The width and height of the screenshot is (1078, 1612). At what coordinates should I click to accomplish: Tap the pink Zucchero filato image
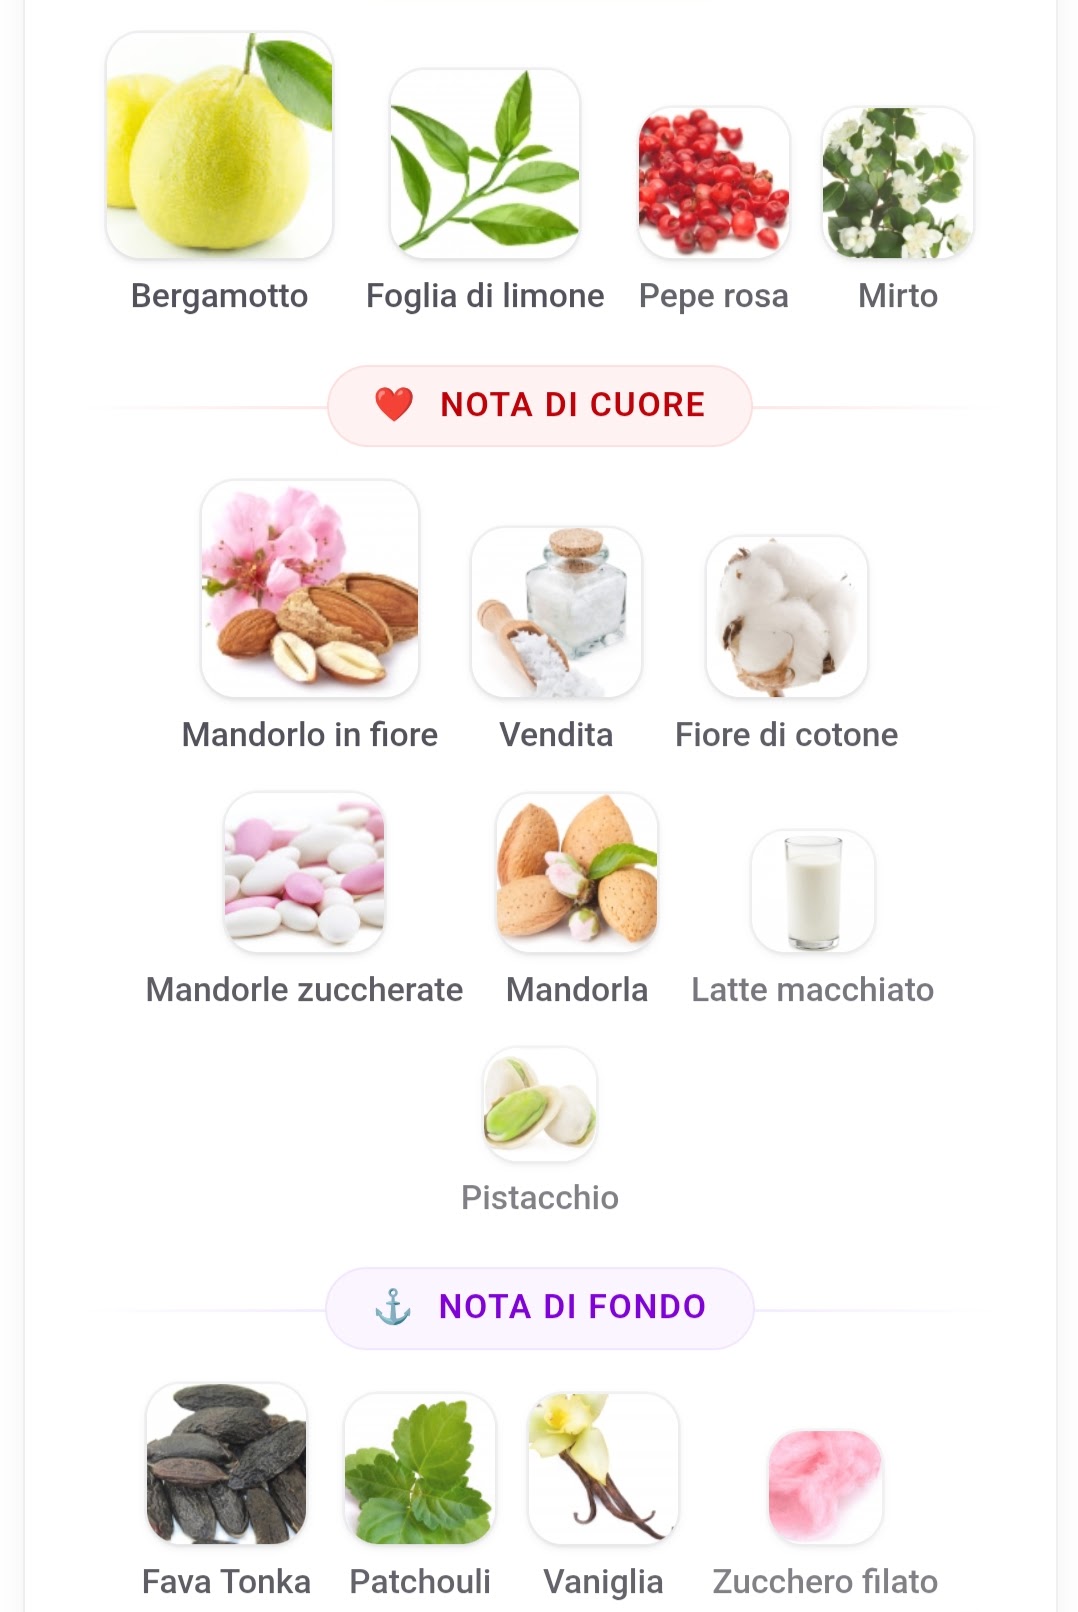pyautogui.click(x=825, y=1487)
